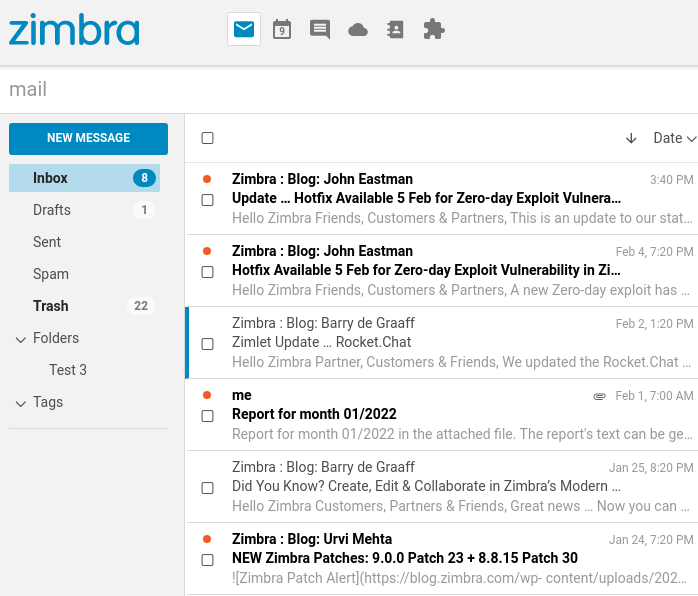Open the Chat speech bubble icon

tap(320, 29)
